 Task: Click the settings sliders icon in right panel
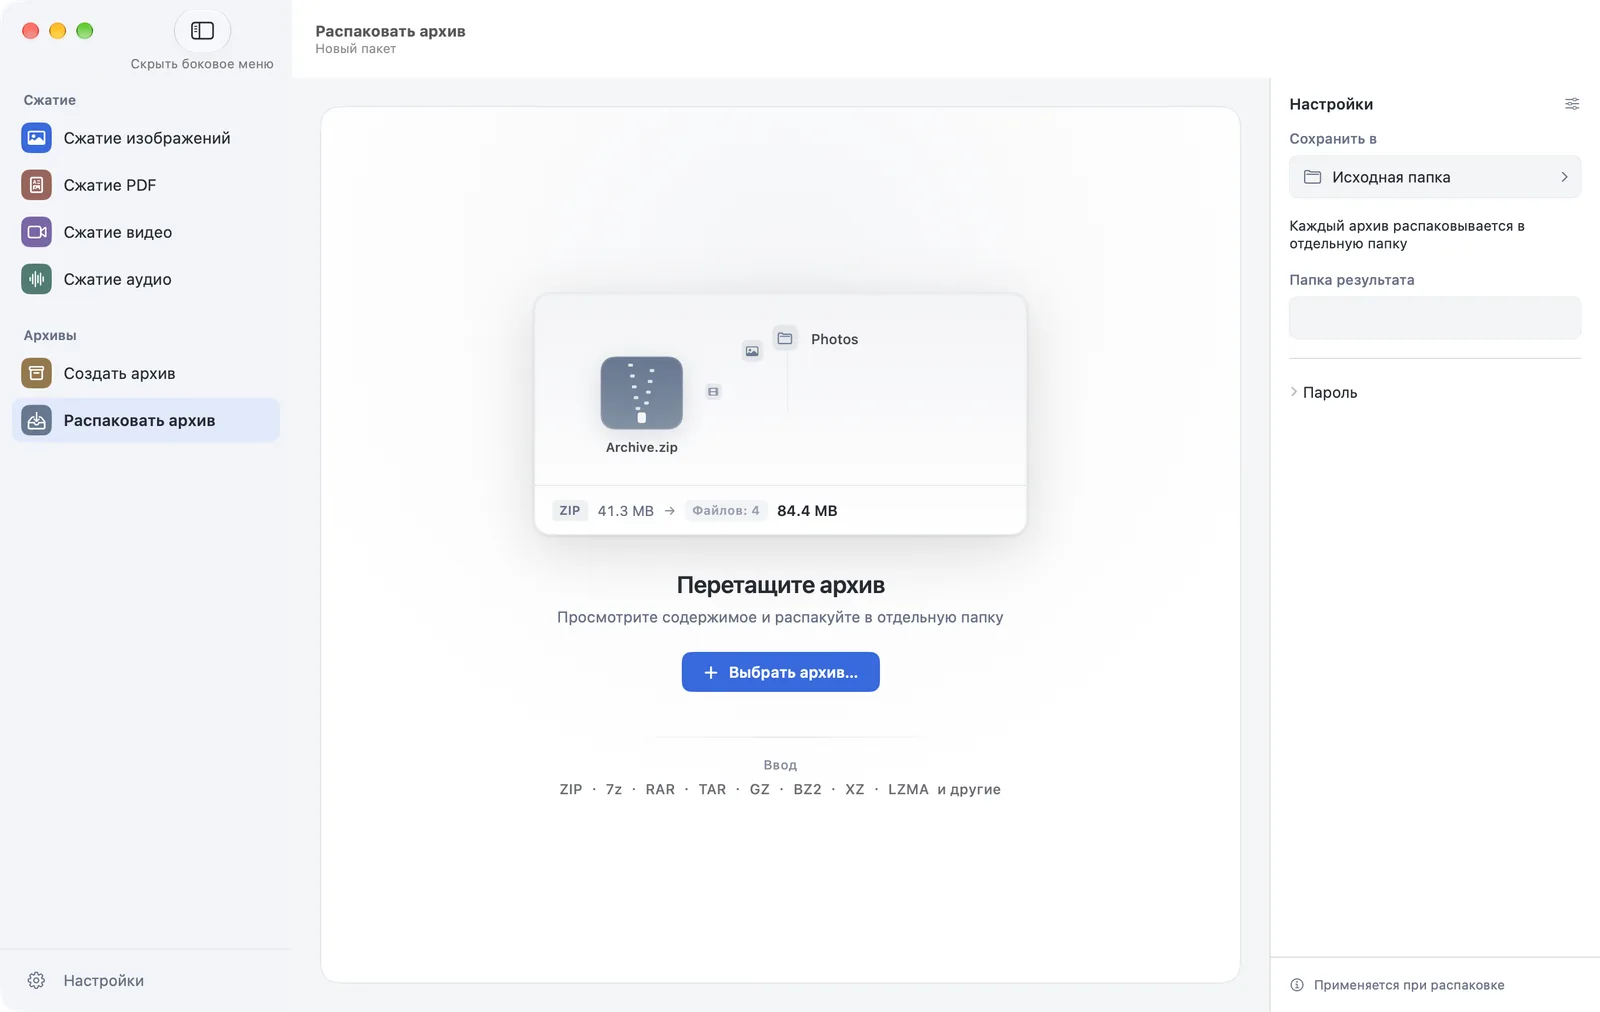(x=1572, y=104)
